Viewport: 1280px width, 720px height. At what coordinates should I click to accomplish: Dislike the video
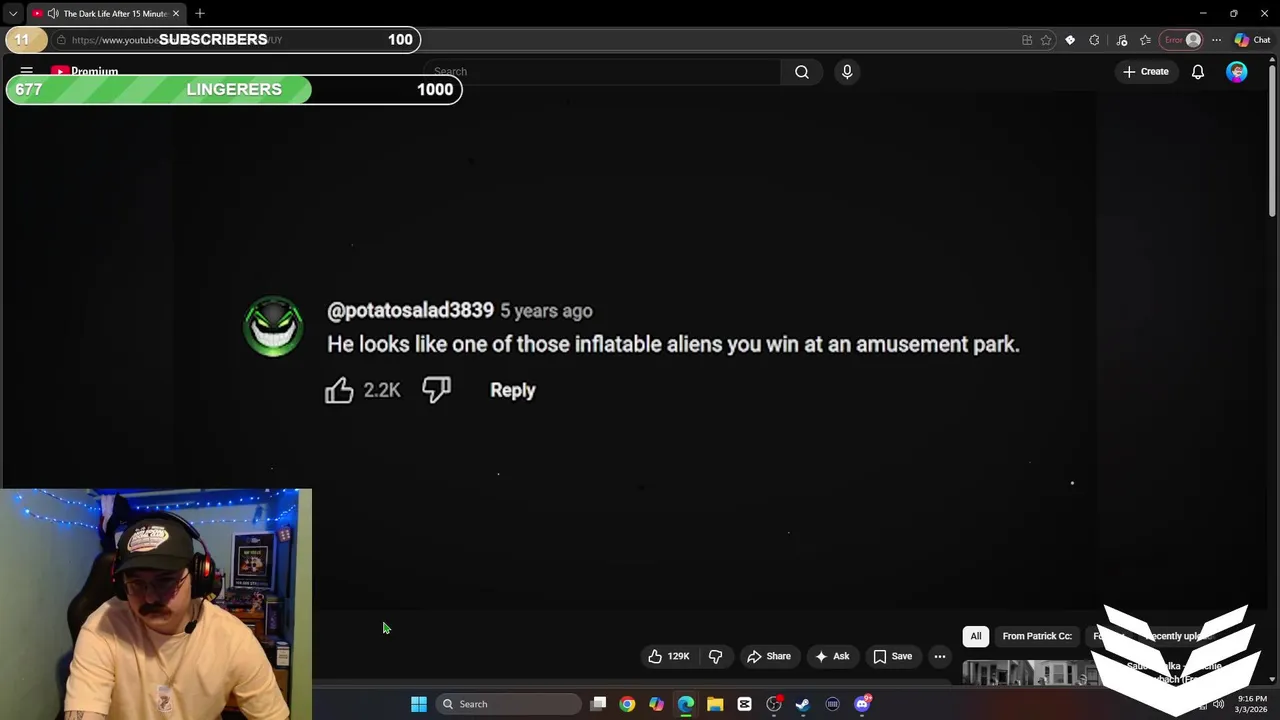715,656
